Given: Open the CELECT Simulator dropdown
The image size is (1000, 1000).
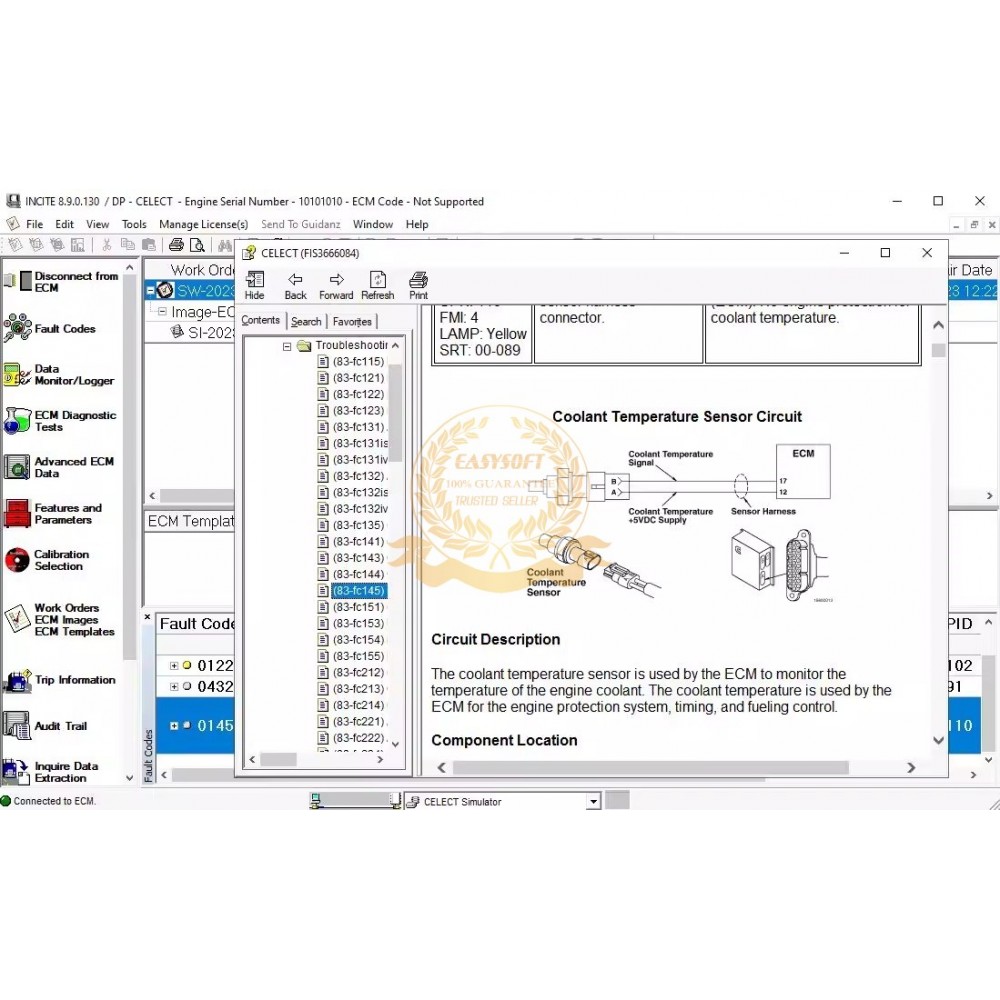Looking at the screenshot, I should (x=594, y=802).
